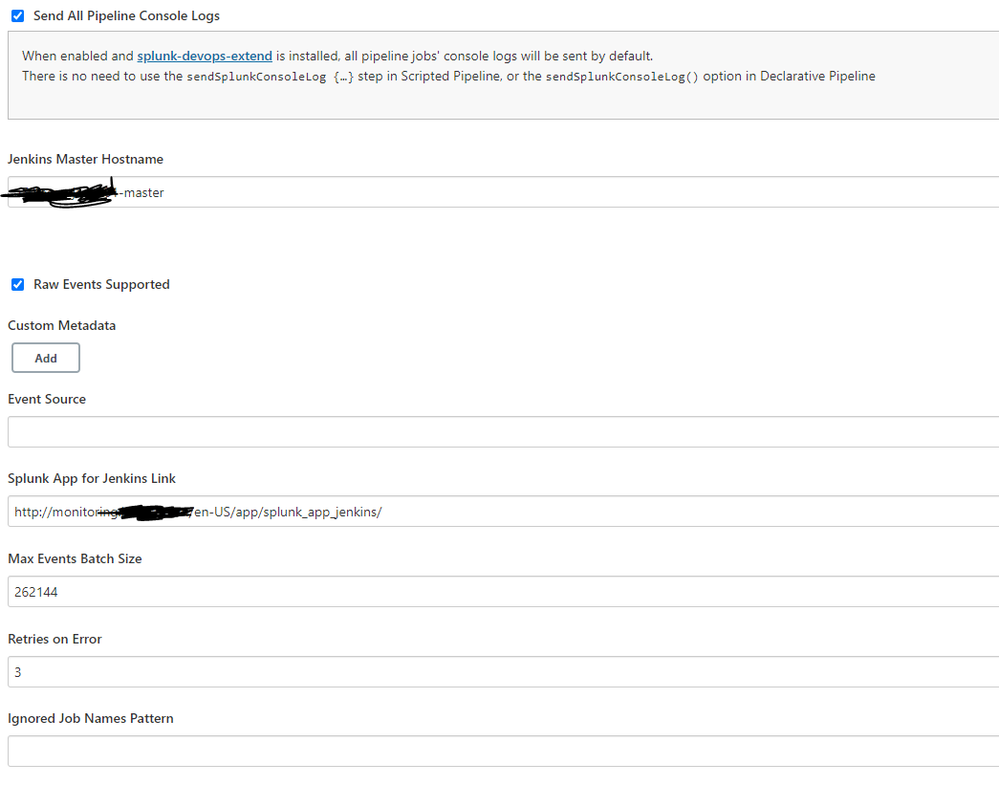Click the 'Ignored Job Names Pattern' label

point(91,718)
